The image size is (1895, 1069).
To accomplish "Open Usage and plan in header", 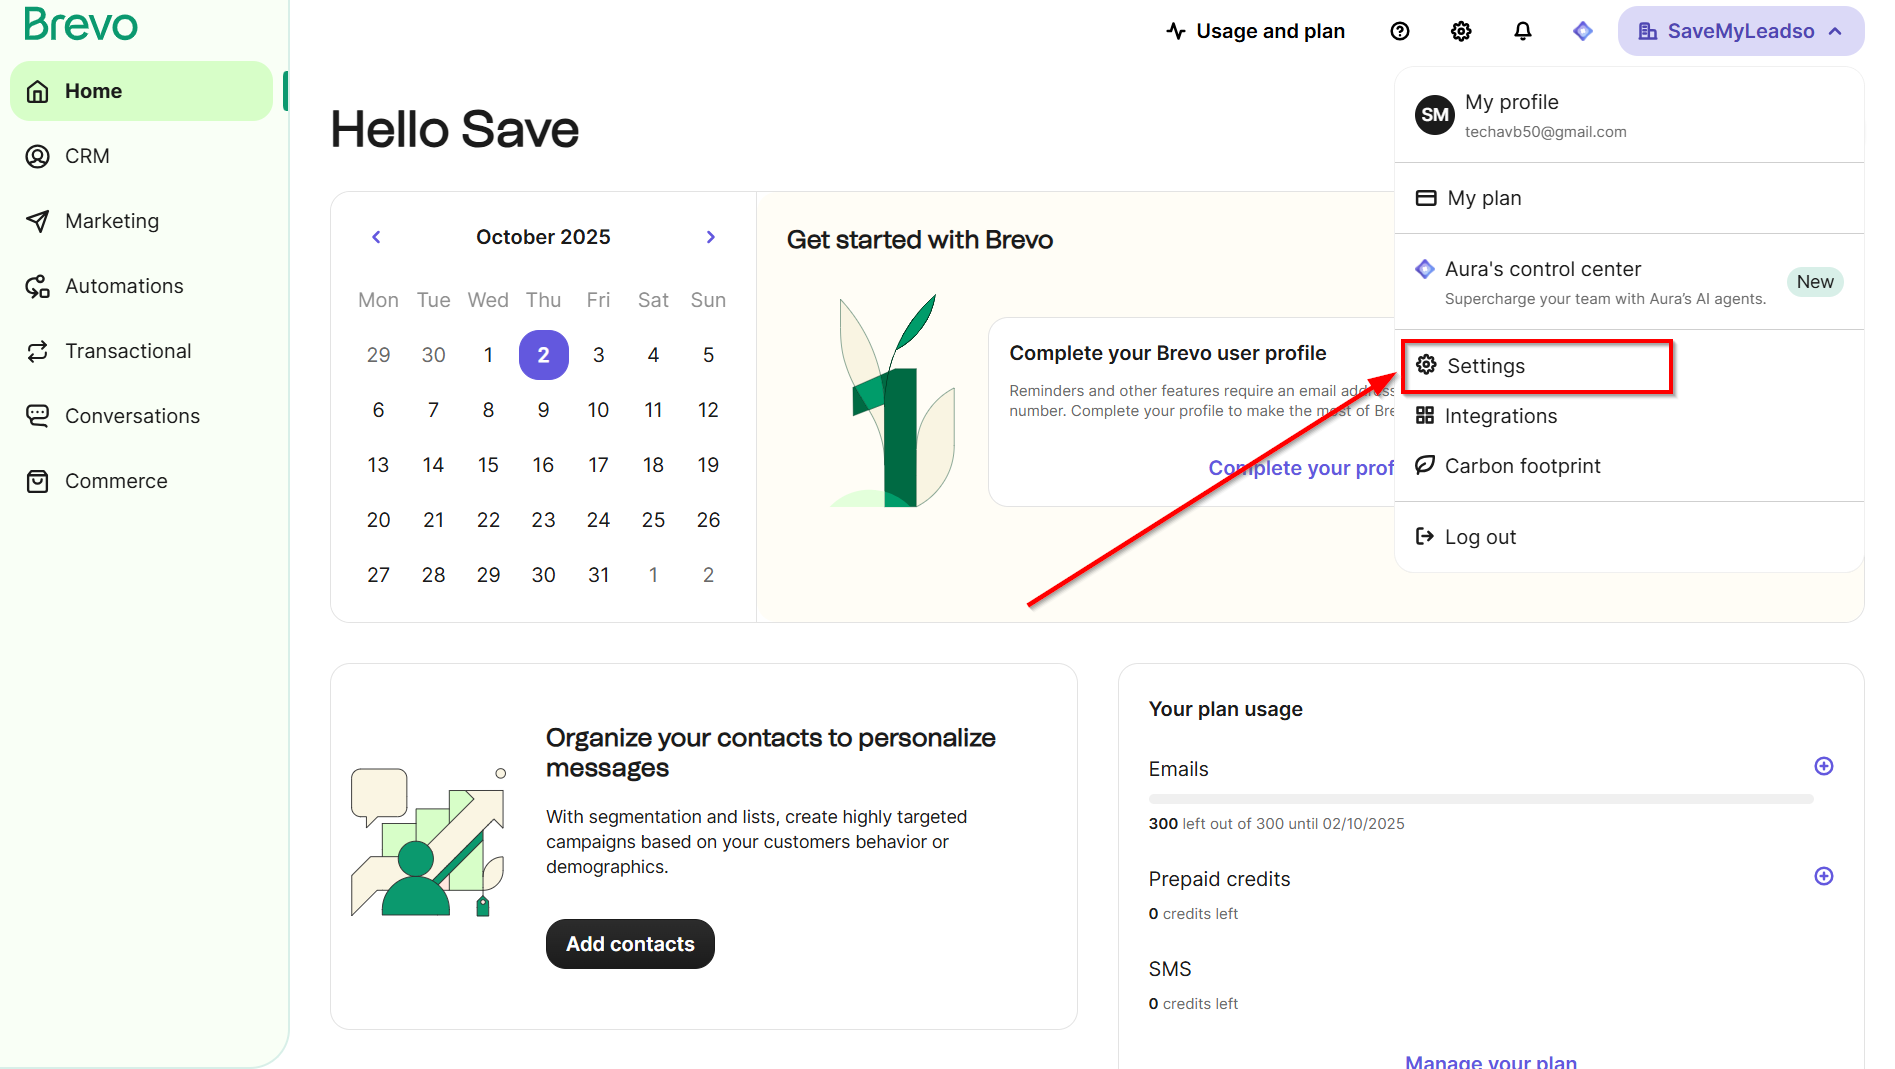I will tap(1256, 31).
